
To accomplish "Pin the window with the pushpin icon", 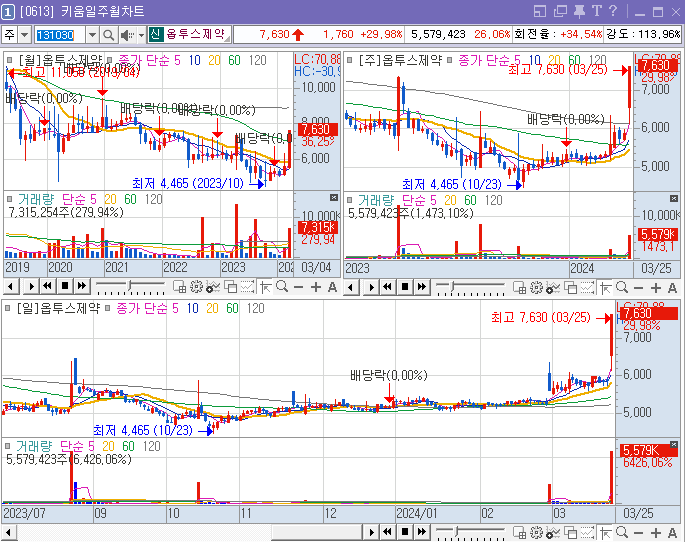I will pyautogui.click(x=579, y=11).
